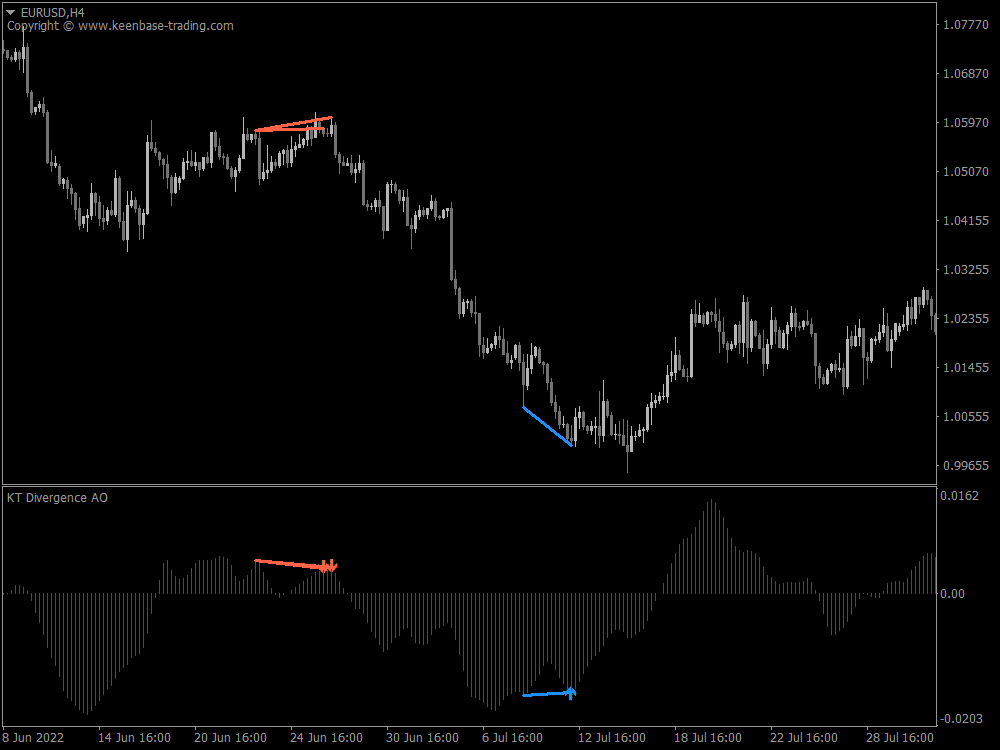Click the blue divergence trendline near the price low
Image resolution: width=1000 pixels, height=750 pixels.
(x=547, y=426)
